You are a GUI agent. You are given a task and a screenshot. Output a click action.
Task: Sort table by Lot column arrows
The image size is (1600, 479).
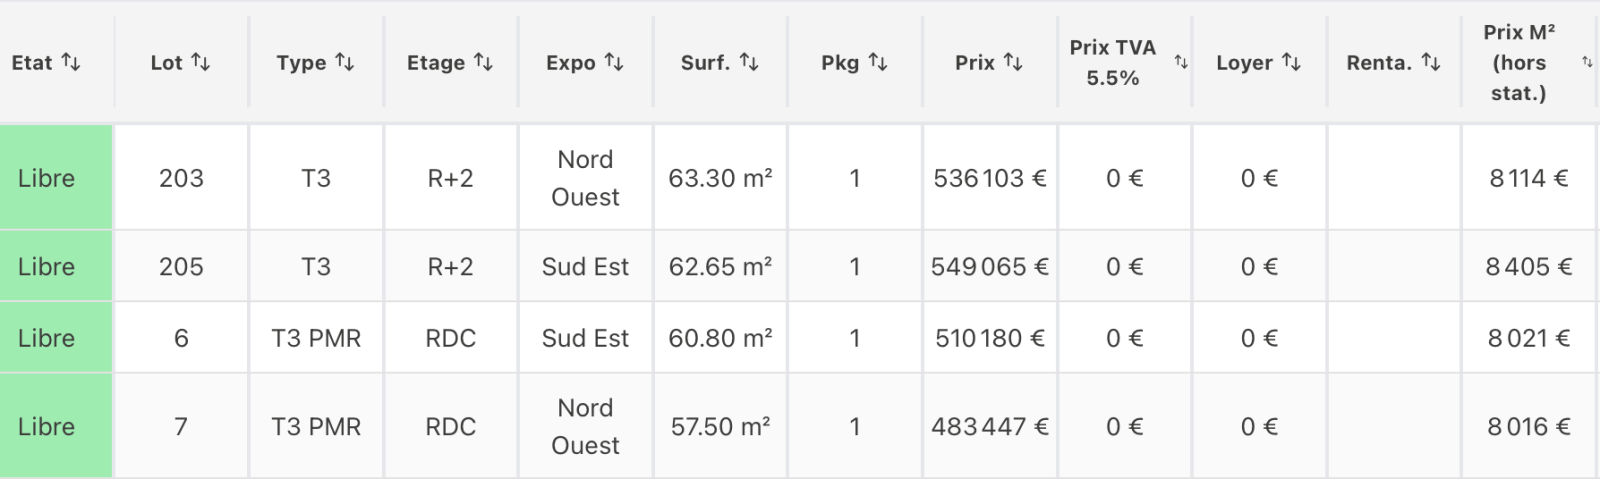tap(201, 62)
